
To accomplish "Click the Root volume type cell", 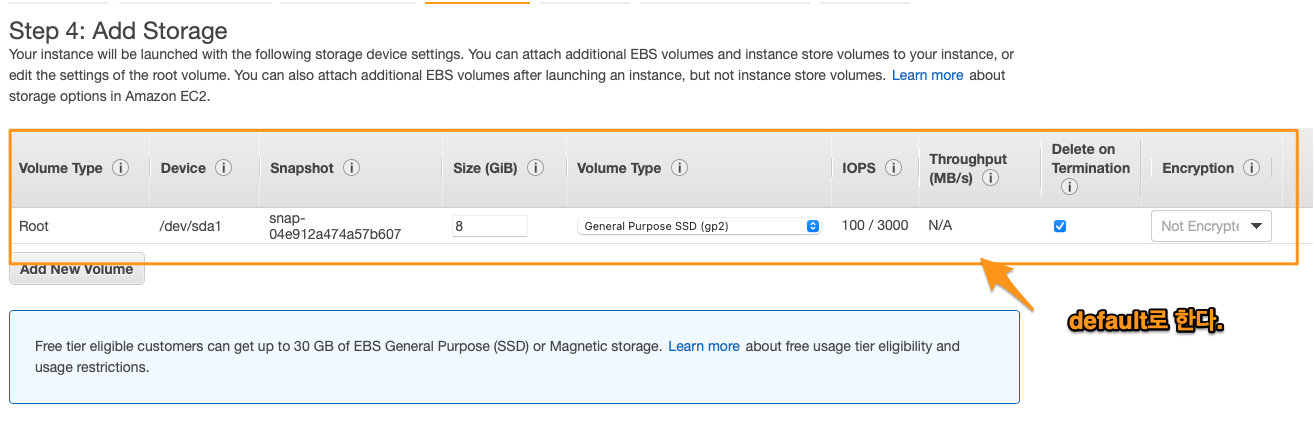I will pos(34,226).
